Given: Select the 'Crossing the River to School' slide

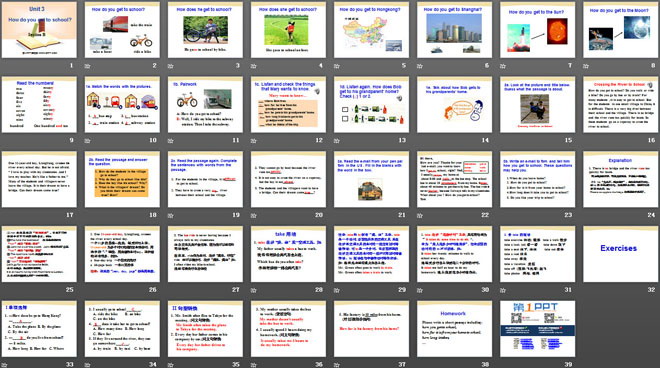Looking at the screenshot, I should click(621, 104).
